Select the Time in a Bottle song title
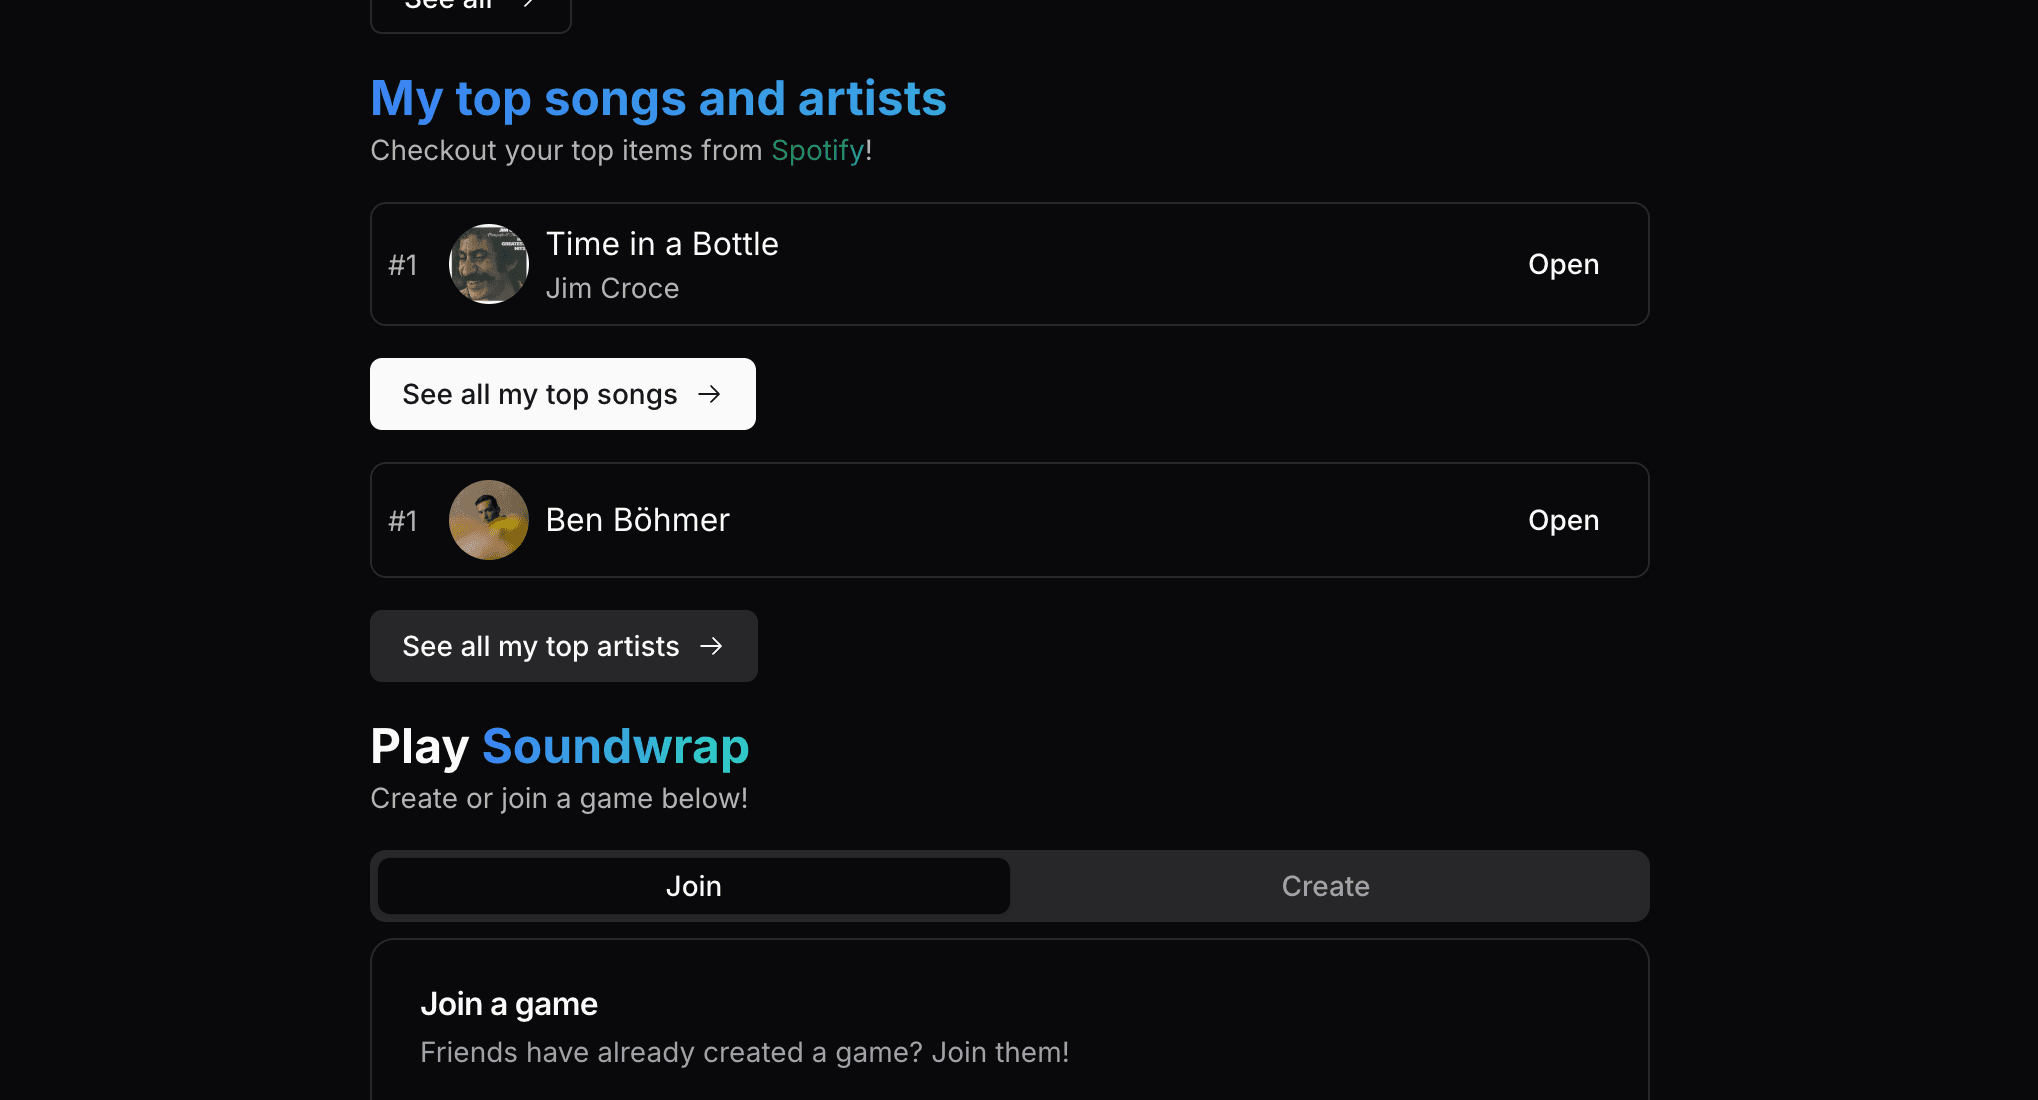Screen dimensions: 2038x1100 662,244
